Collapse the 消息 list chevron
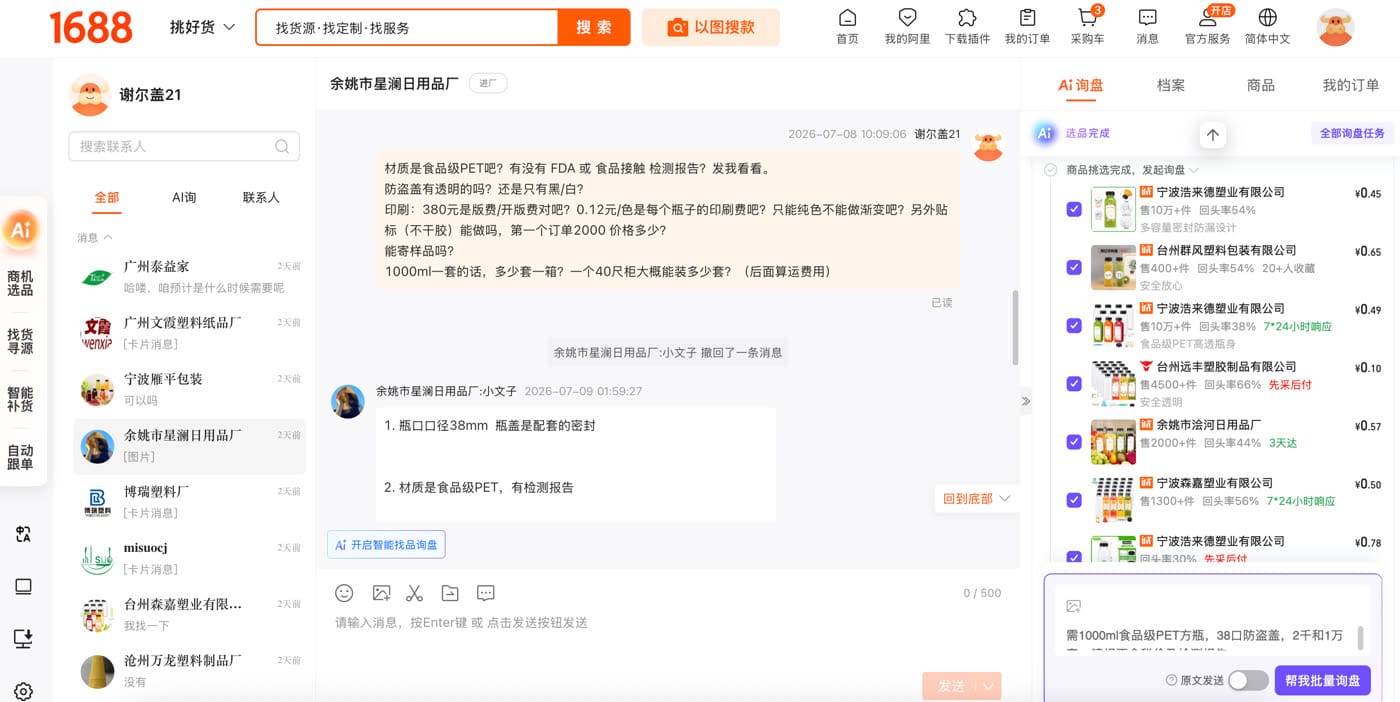1400x702 pixels. tap(108, 238)
